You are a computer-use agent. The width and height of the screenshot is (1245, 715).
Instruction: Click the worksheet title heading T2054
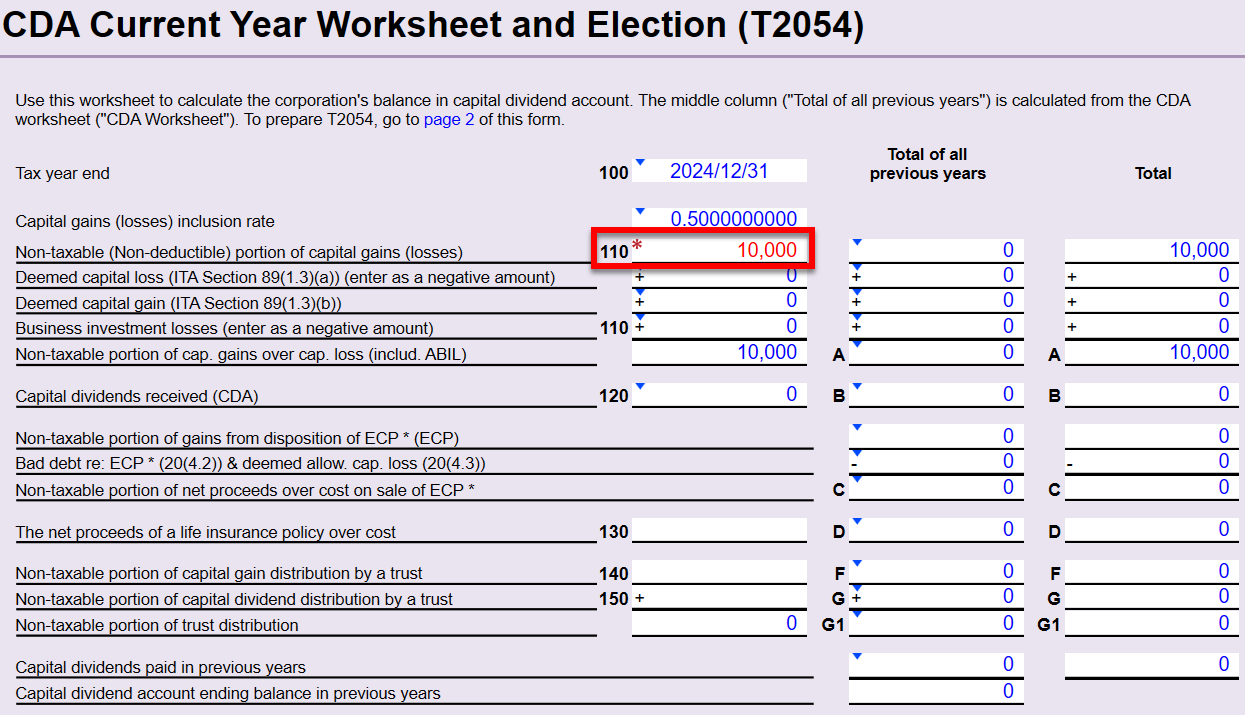click(434, 26)
